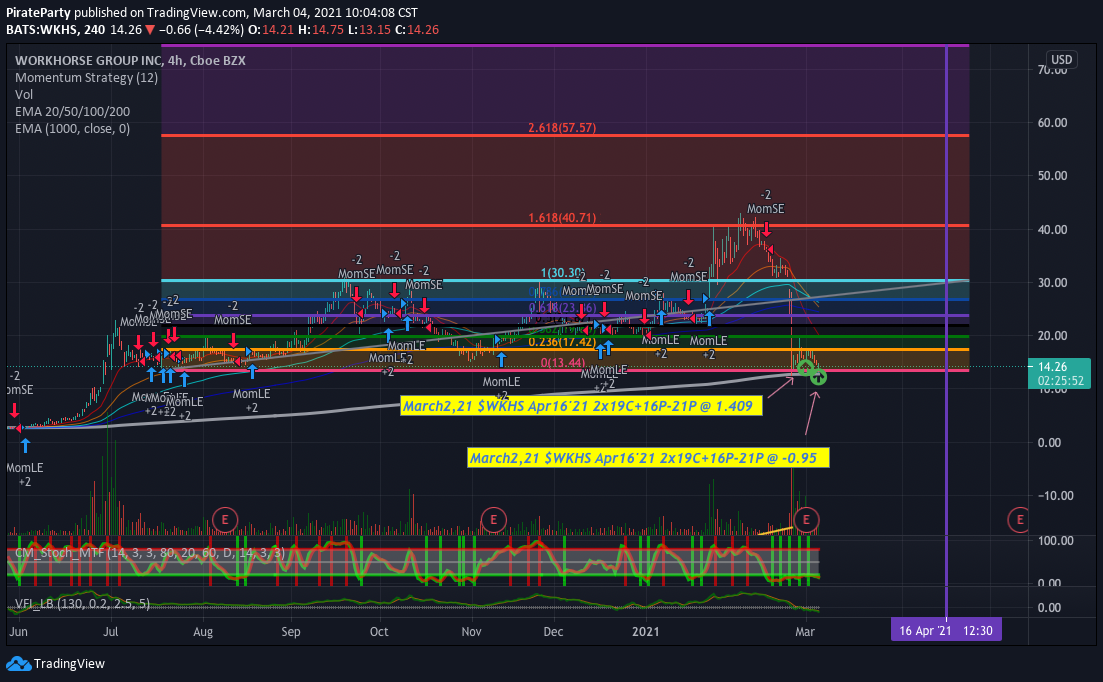Open the earnings E marker right of the Apr 16 line
This screenshot has height=682, width=1103.
[1019, 520]
